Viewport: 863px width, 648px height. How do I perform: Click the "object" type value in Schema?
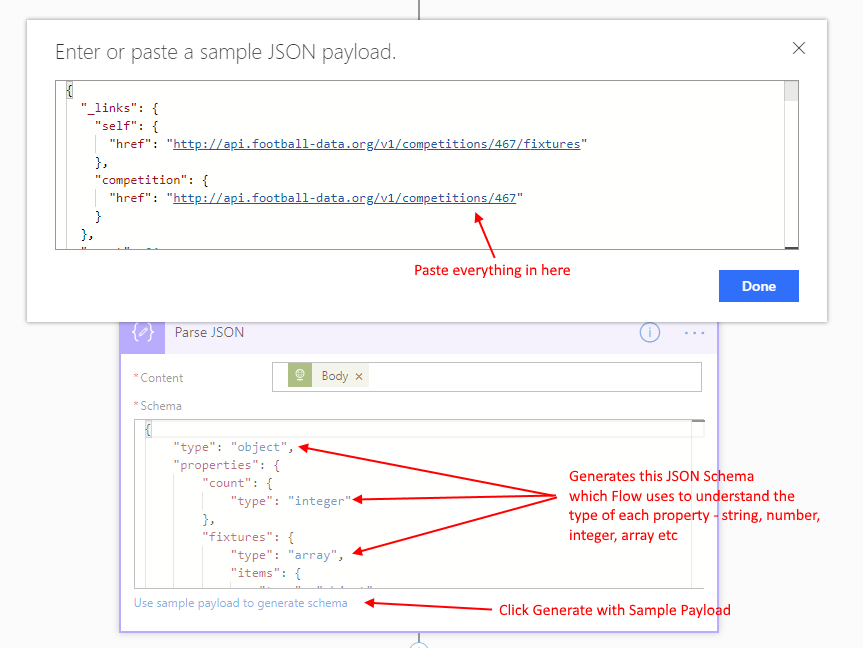point(259,446)
